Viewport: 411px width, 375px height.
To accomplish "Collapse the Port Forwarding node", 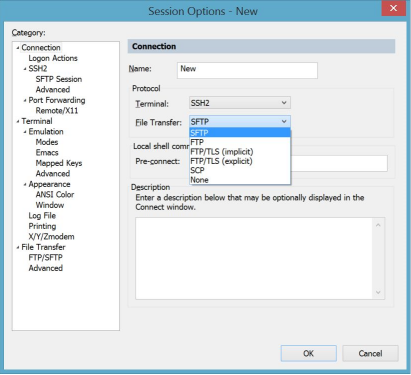I will coord(25,100).
